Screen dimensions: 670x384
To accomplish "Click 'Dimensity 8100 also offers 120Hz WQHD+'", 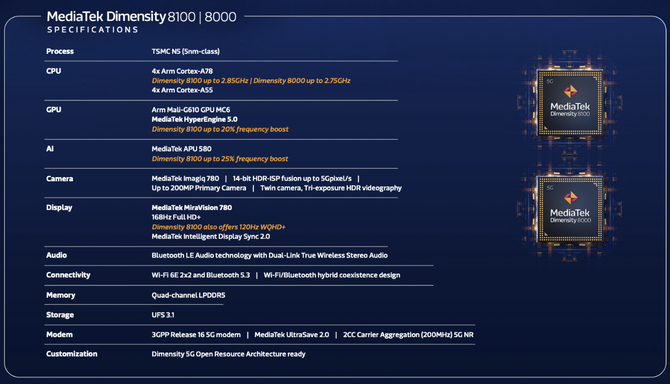I will point(218,227).
